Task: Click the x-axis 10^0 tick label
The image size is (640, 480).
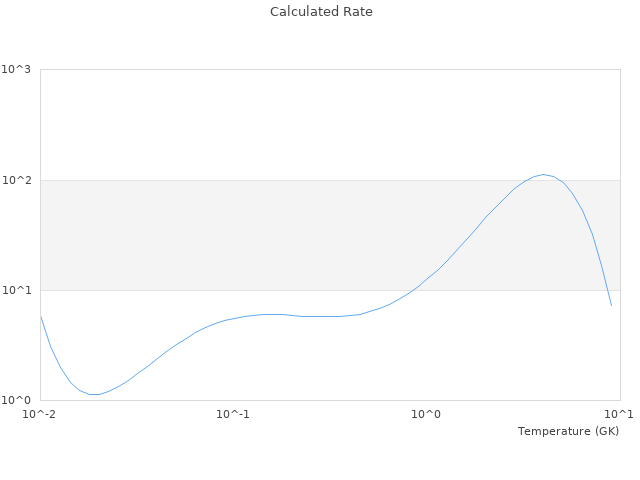Action: coord(427,414)
